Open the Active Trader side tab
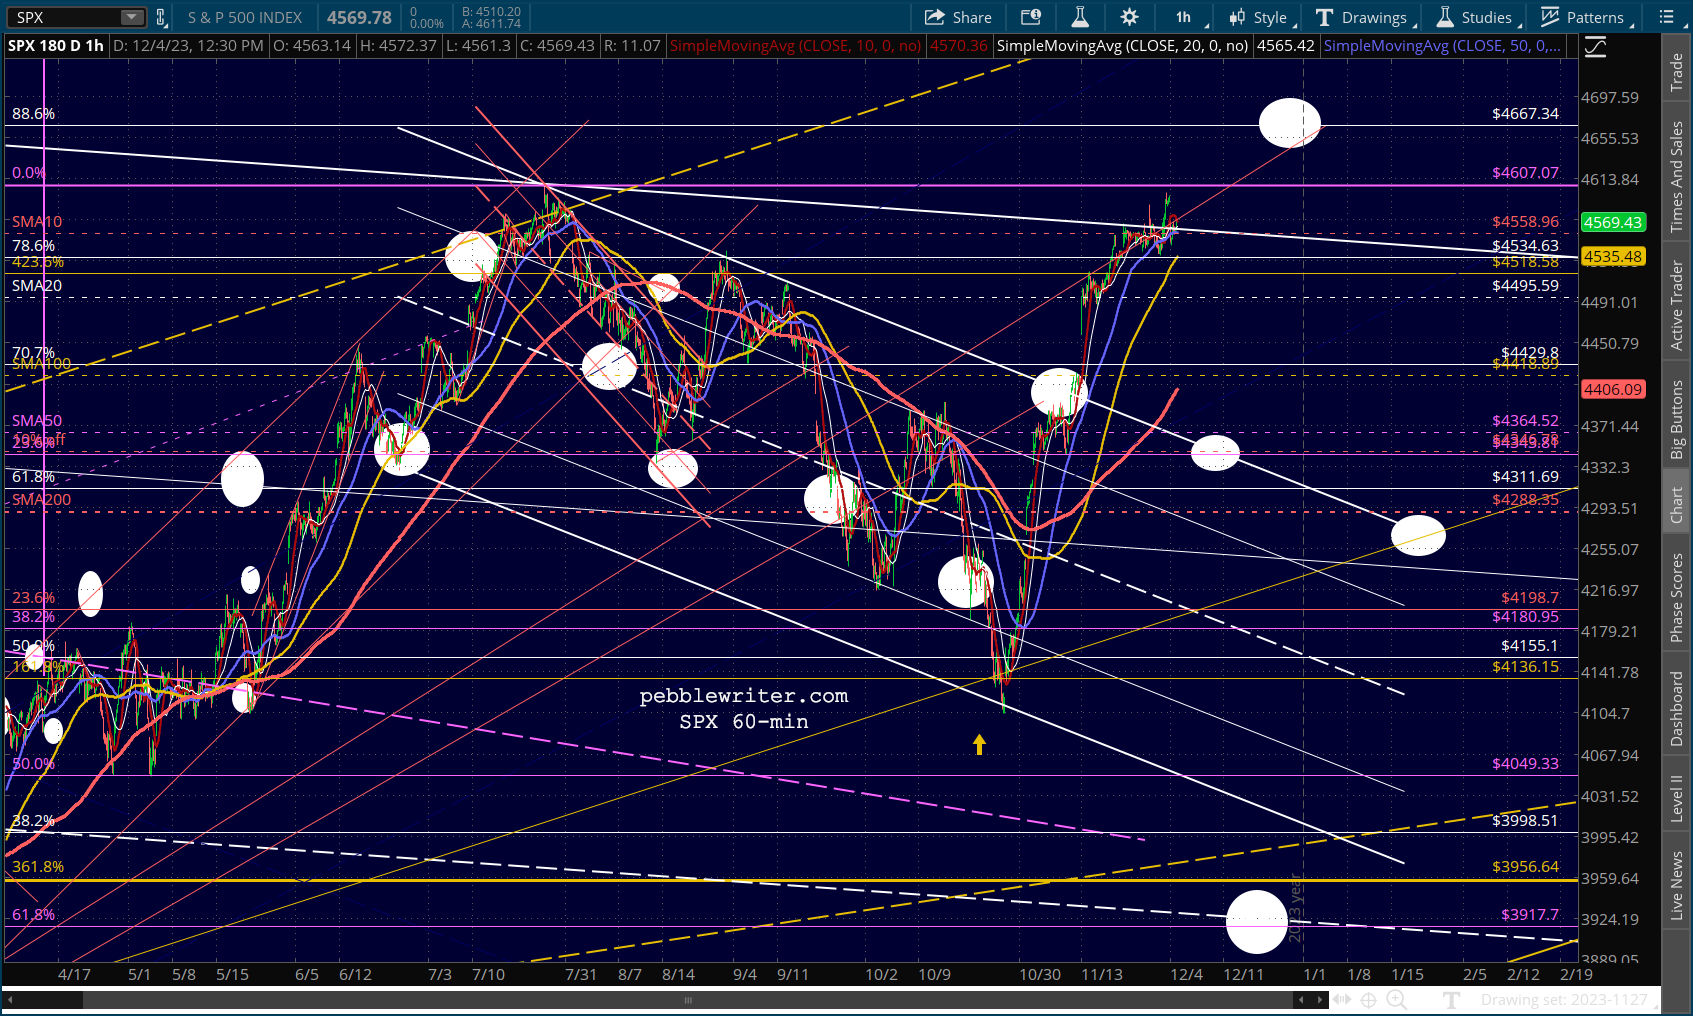 click(1677, 305)
